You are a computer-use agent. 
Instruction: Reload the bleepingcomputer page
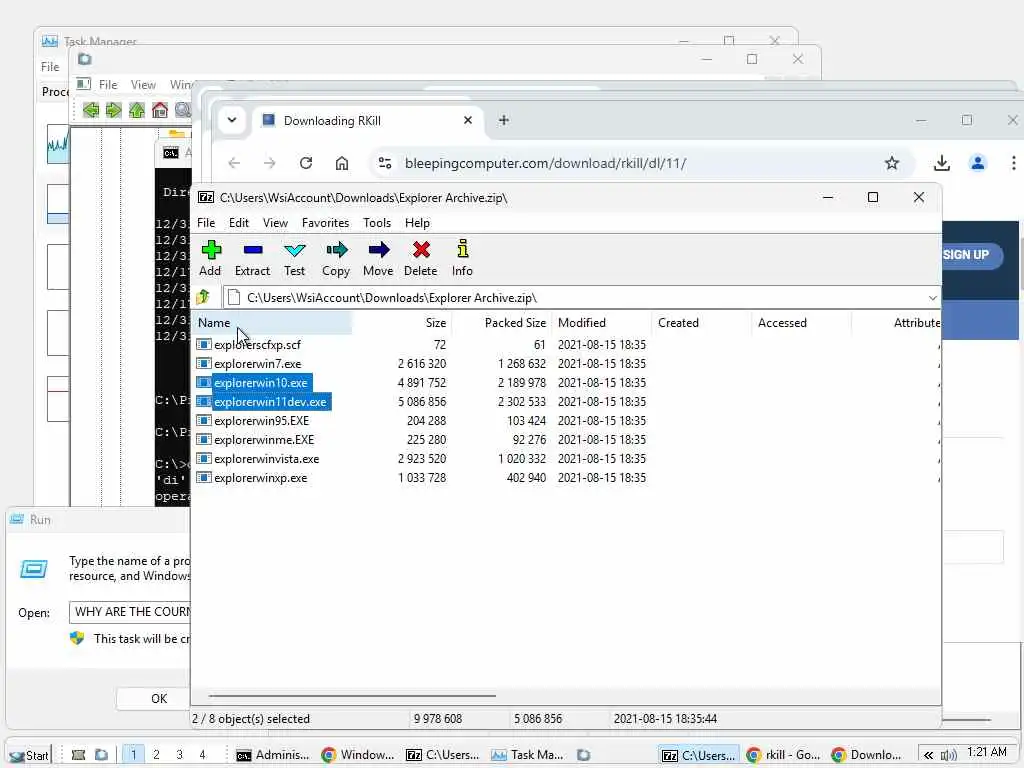coord(306,163)
